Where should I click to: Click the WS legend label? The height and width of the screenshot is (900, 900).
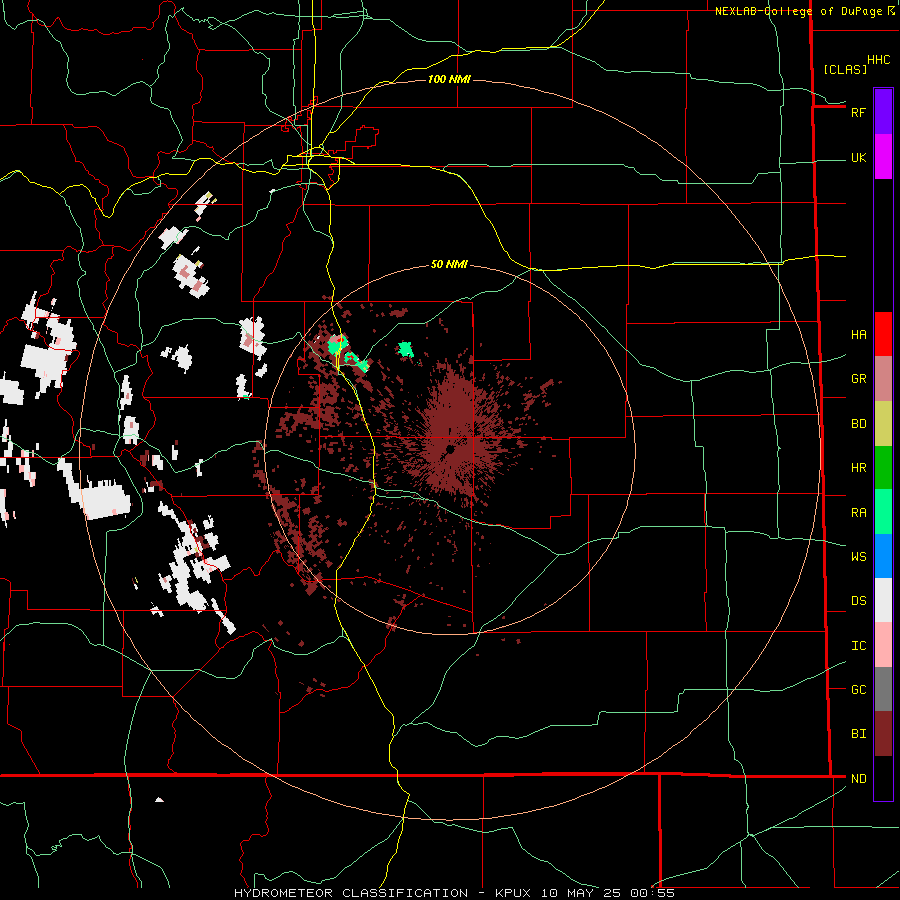[858, 557]
